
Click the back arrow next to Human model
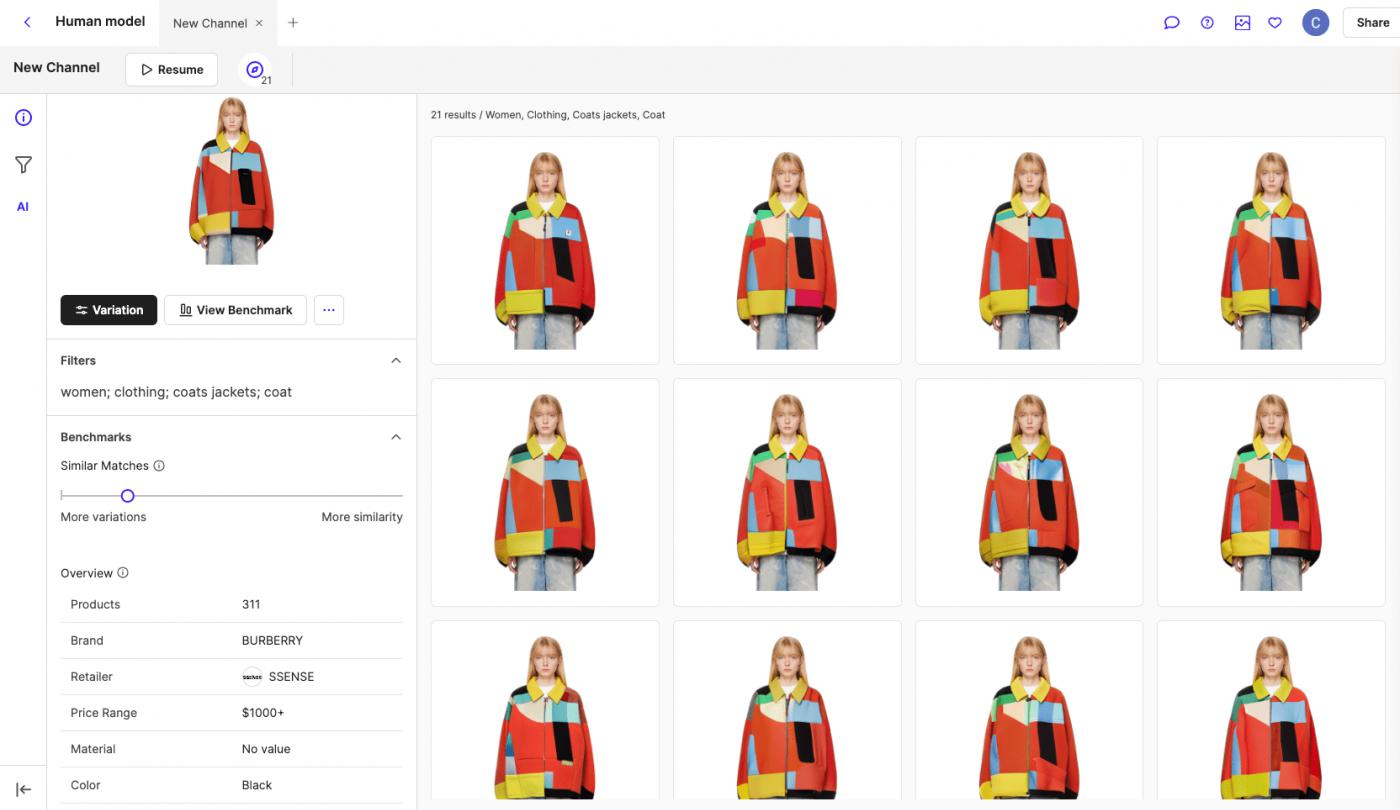click(x=27, y=22)
